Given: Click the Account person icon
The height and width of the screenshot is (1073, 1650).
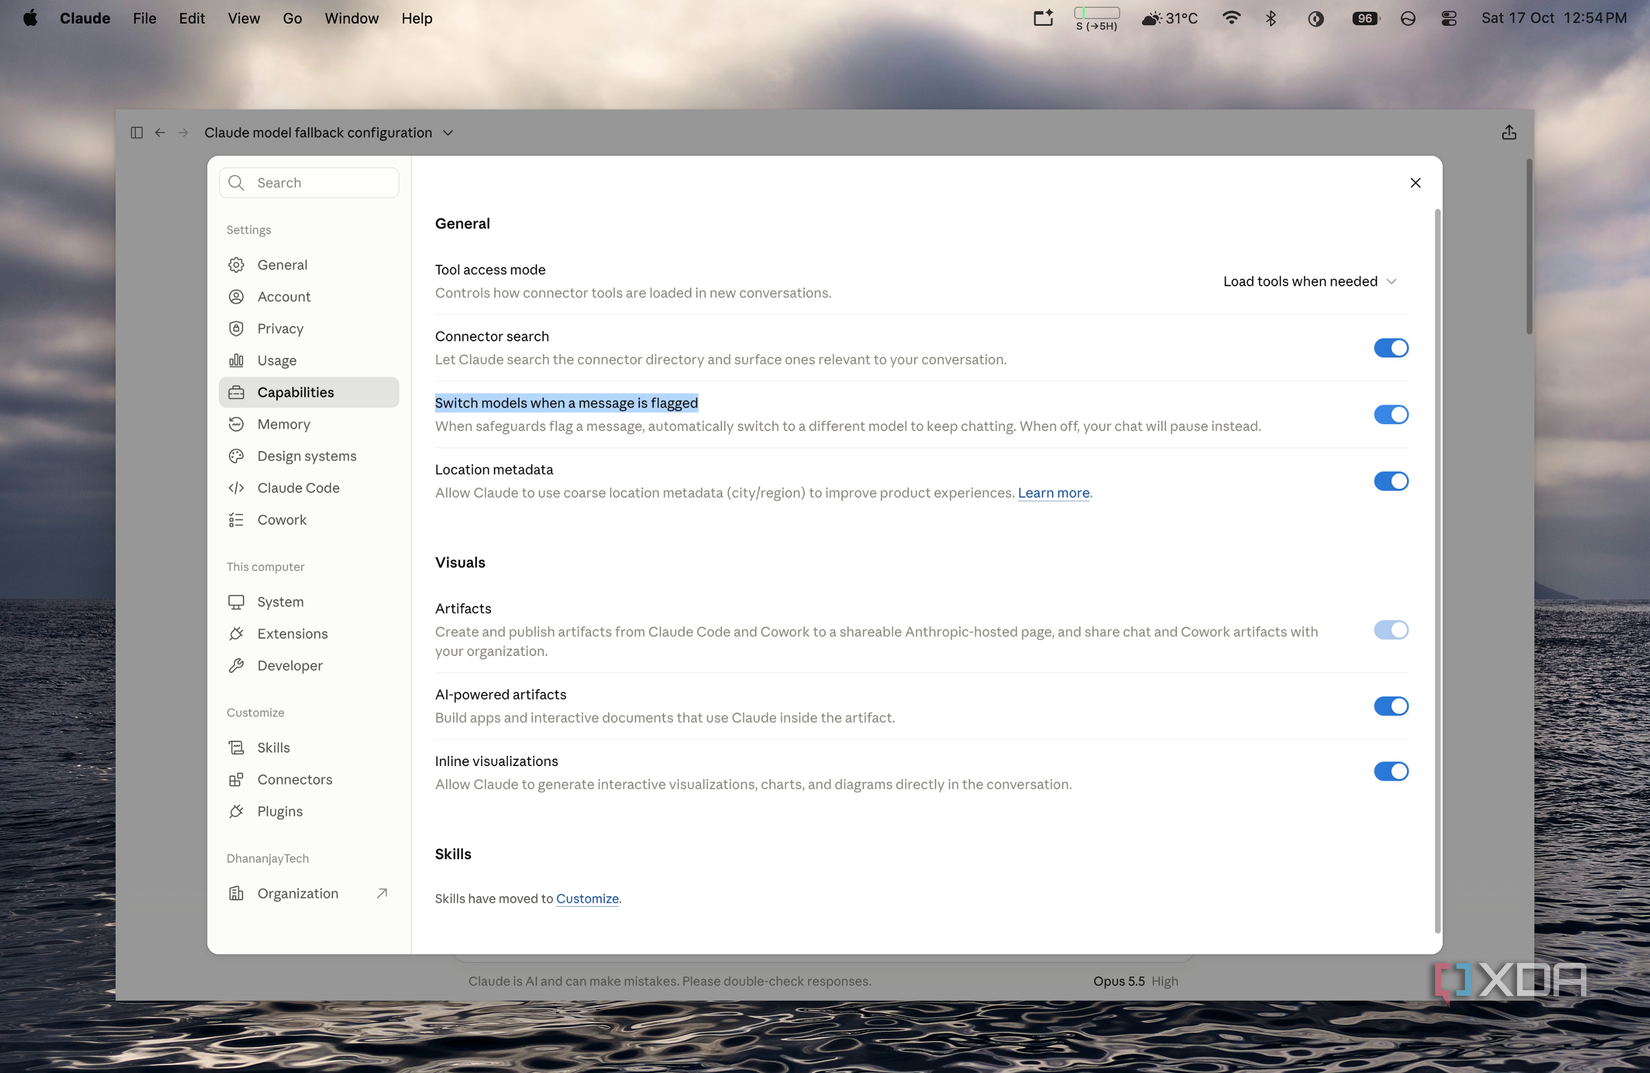Looking at the screenshot, I should click(236, 297).
